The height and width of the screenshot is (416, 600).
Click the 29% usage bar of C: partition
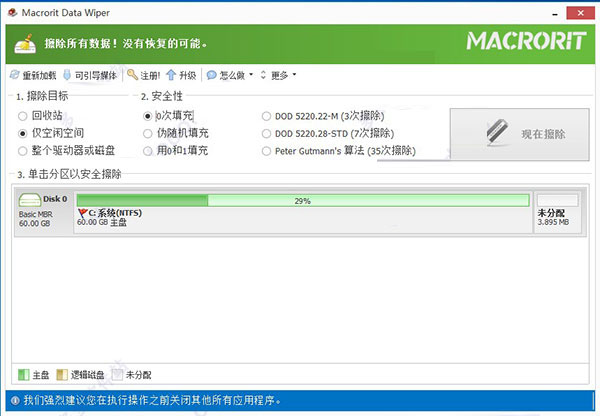click(x=303, y=200)
